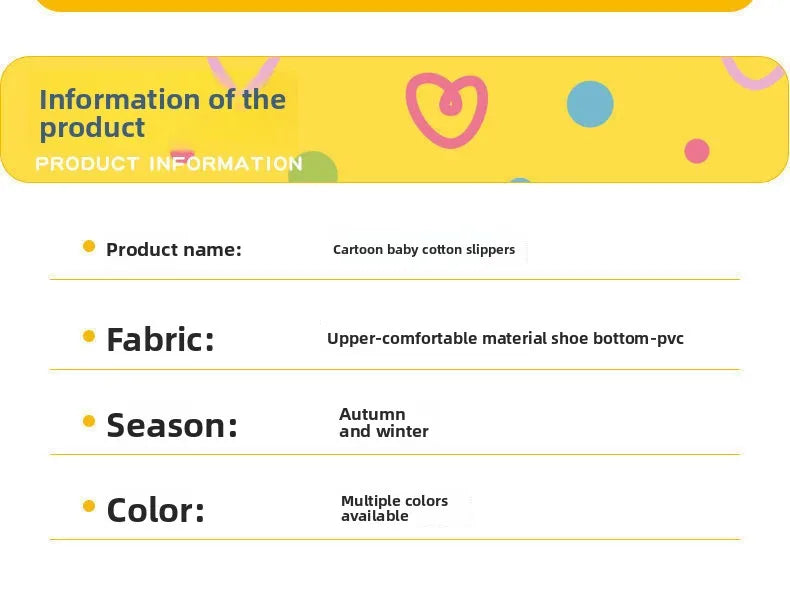Click the orange bullet beside Season
Viewport: 790px width, 589px height.
(89, 421)
